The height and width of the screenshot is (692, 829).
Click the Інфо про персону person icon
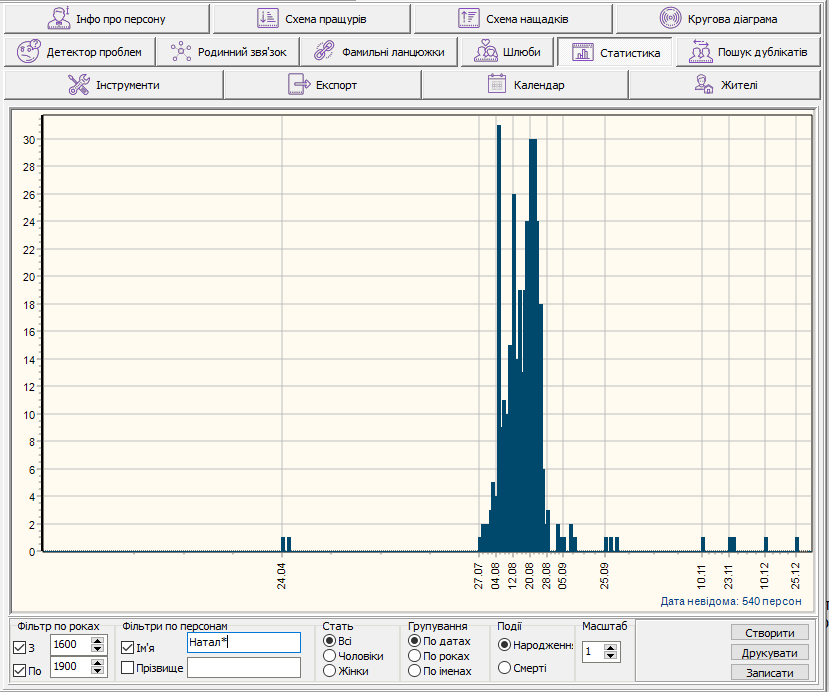pos(59,19)
